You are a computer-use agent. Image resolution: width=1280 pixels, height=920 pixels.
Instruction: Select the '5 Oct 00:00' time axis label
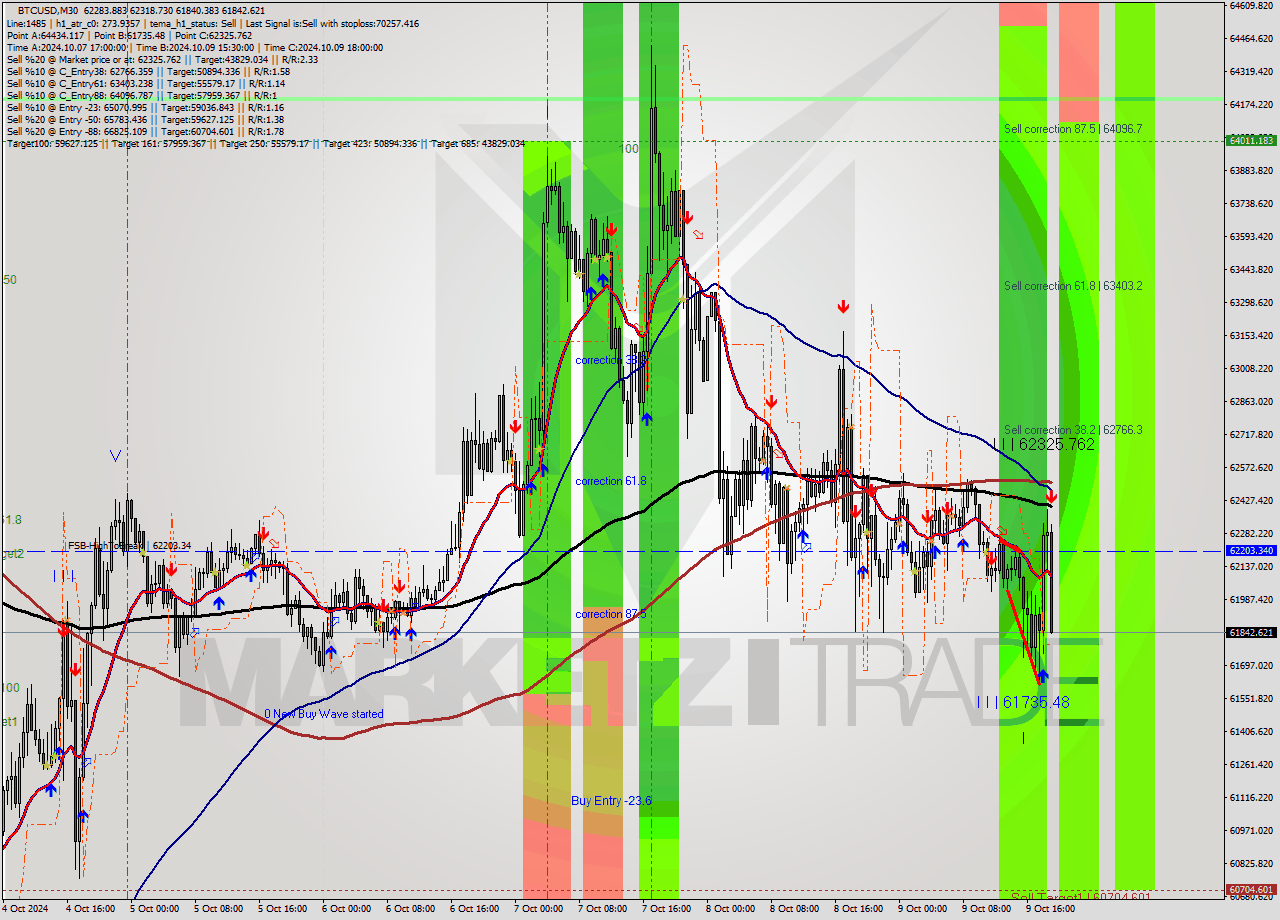point(153,909)
